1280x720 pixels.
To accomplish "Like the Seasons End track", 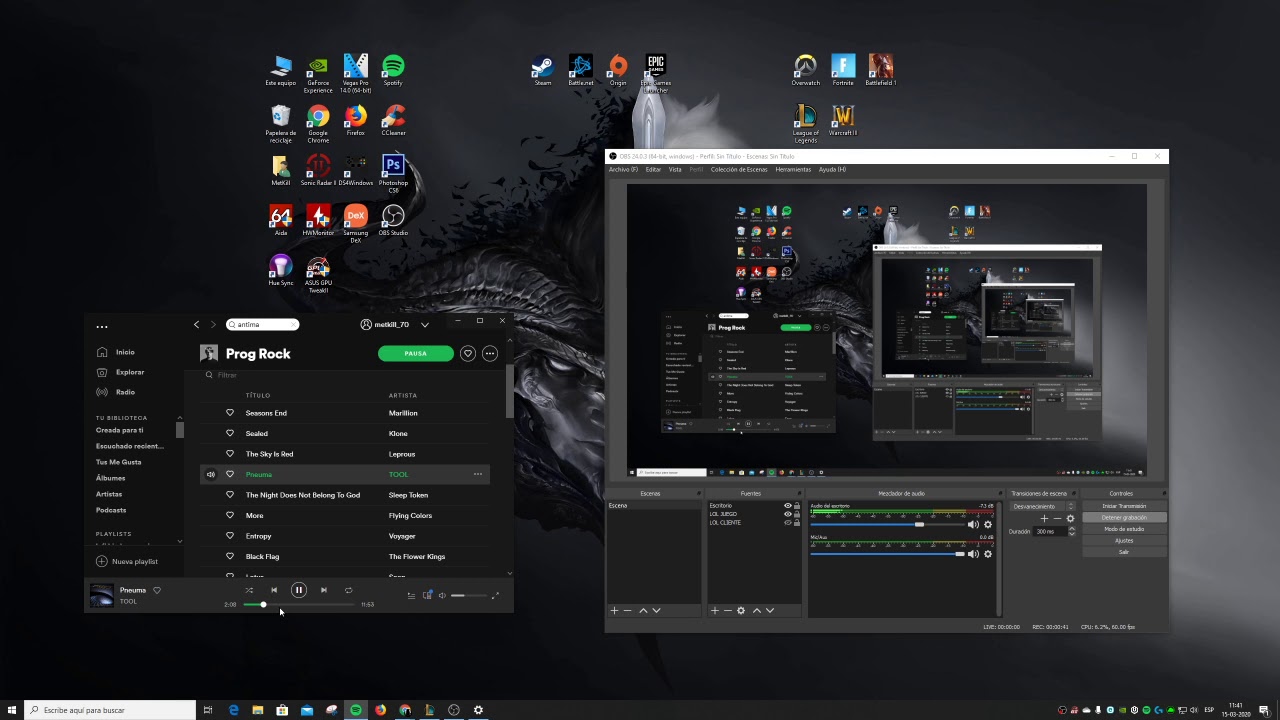I will tap(230, 413).
